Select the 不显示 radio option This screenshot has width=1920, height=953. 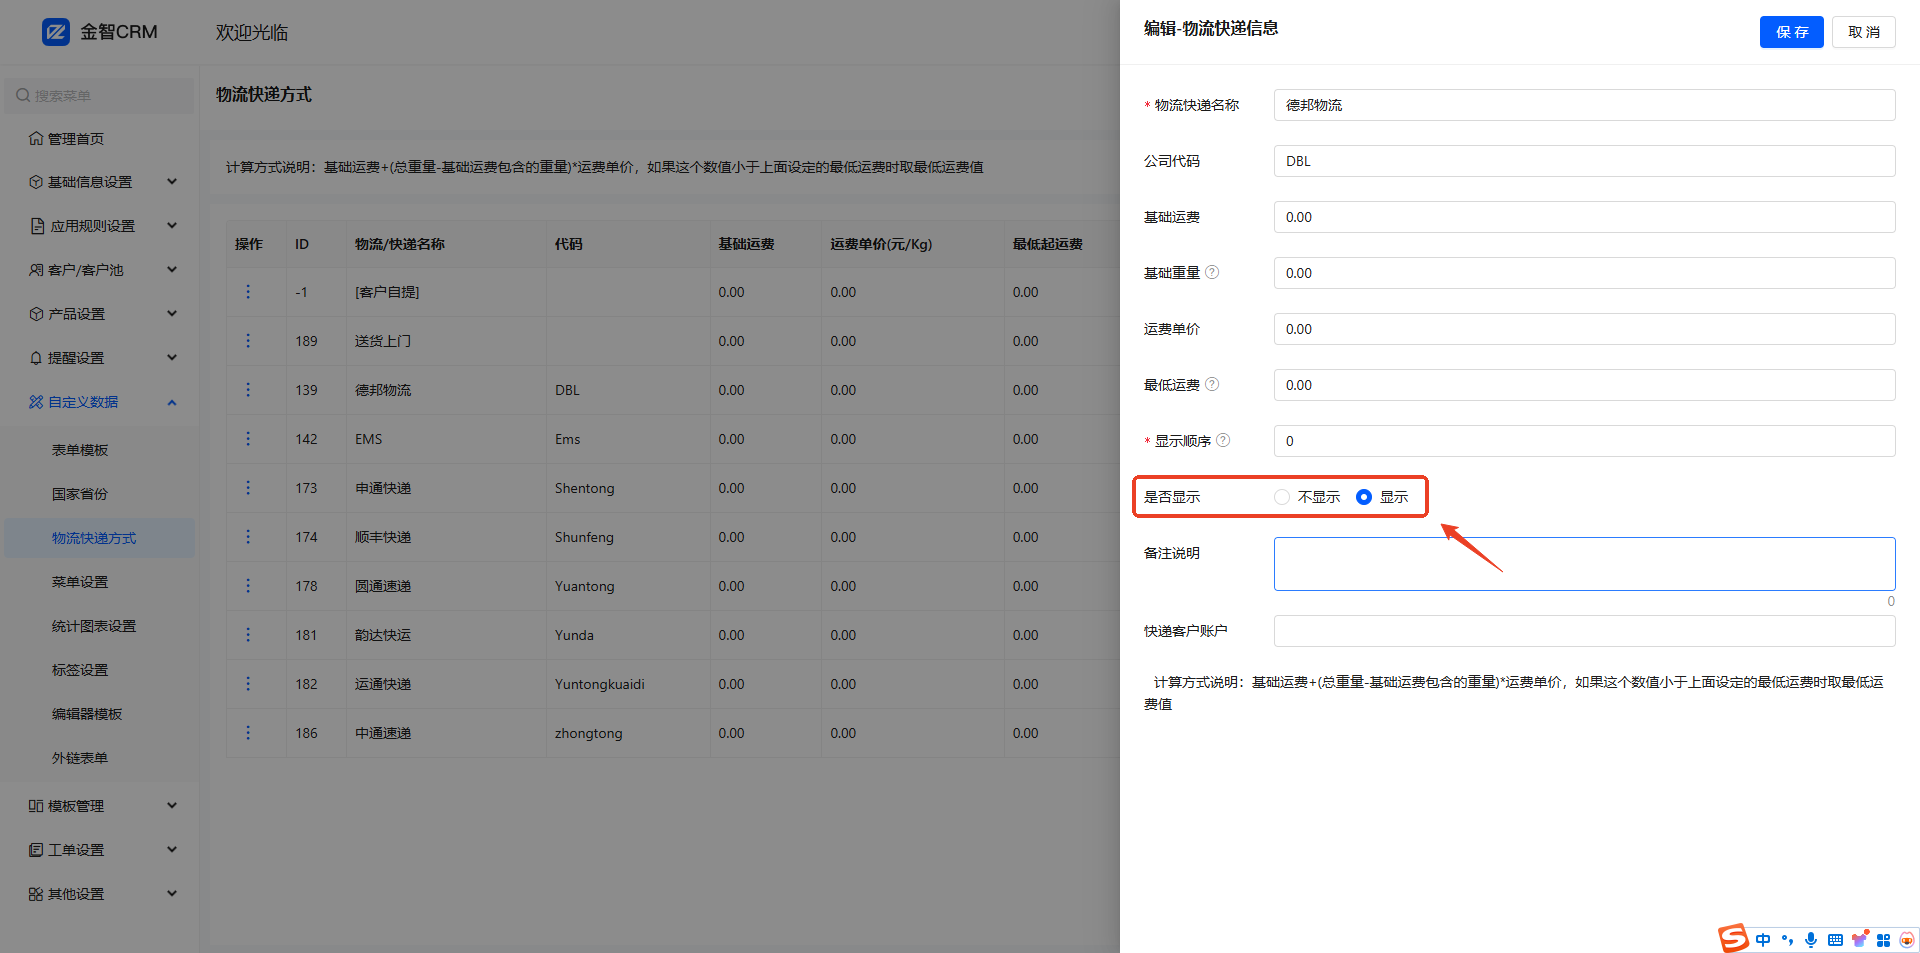click(x=1282, y=497)
